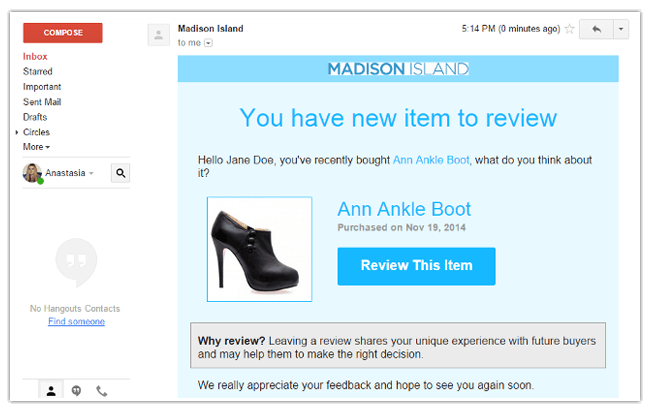Open the Circles label

tap(36, 132)
